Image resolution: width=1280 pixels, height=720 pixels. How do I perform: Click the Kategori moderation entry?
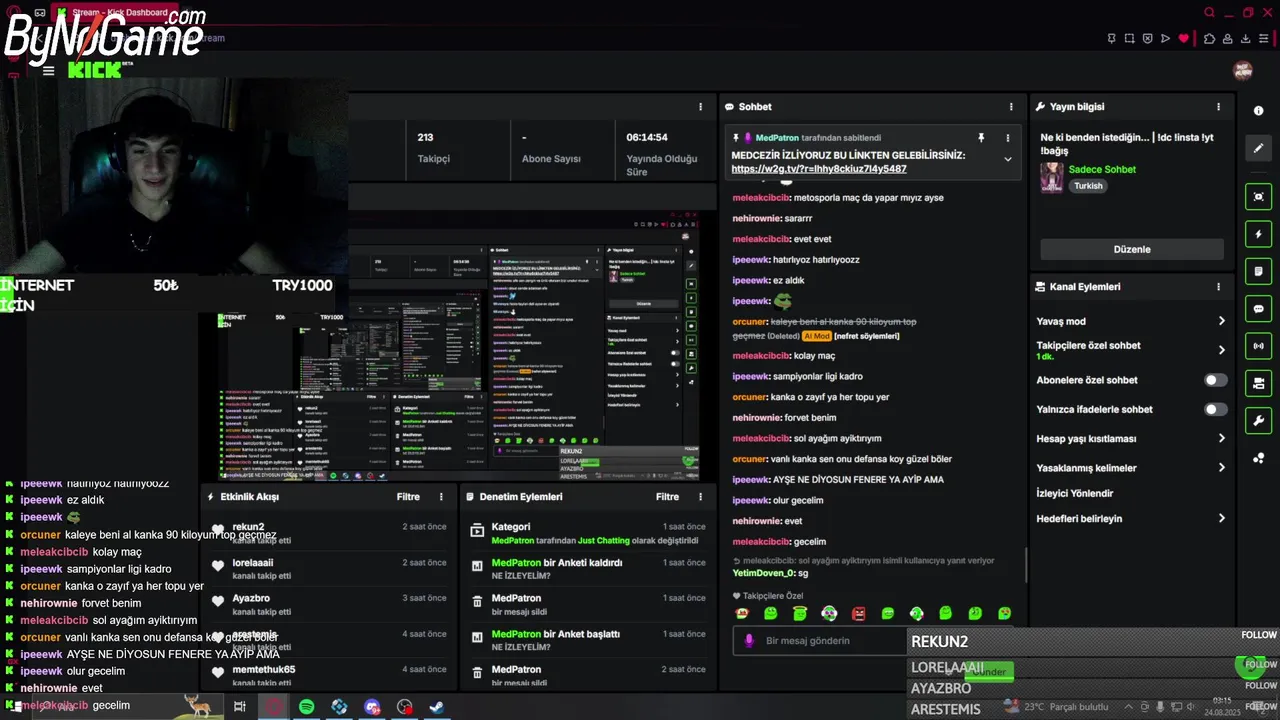[588, 533]
